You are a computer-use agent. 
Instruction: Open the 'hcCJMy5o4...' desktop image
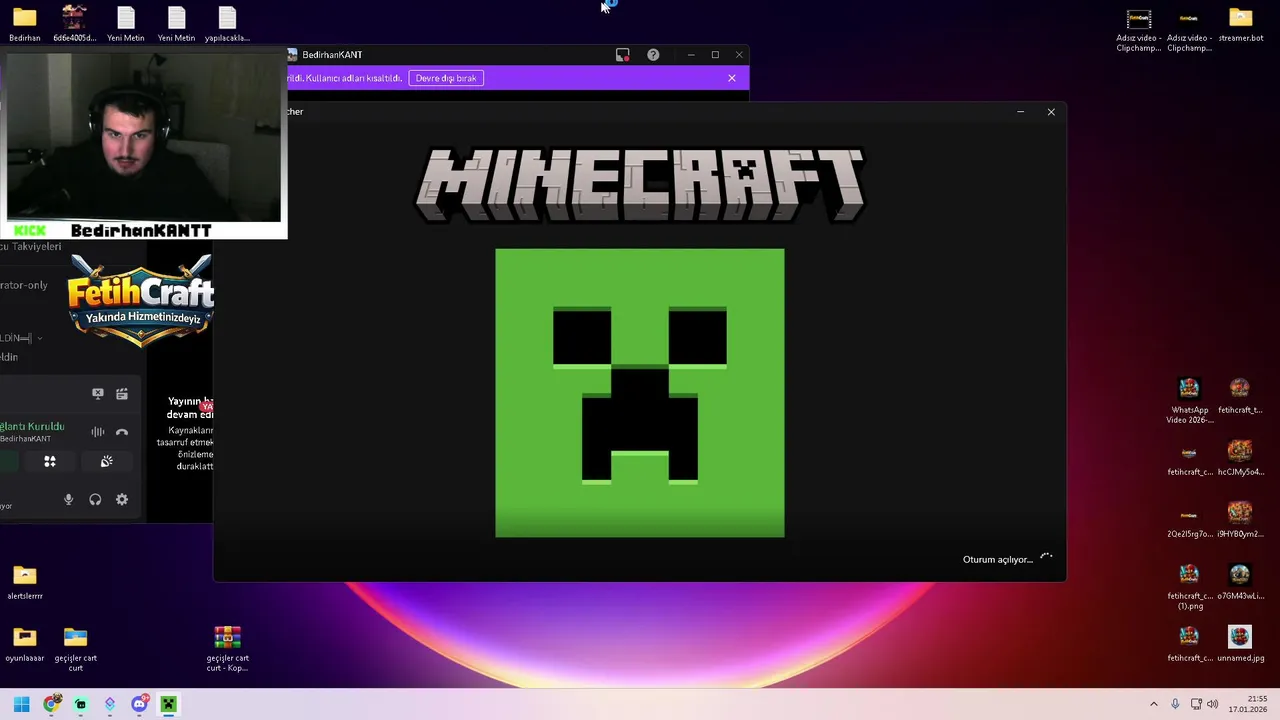coord(1240,458)
